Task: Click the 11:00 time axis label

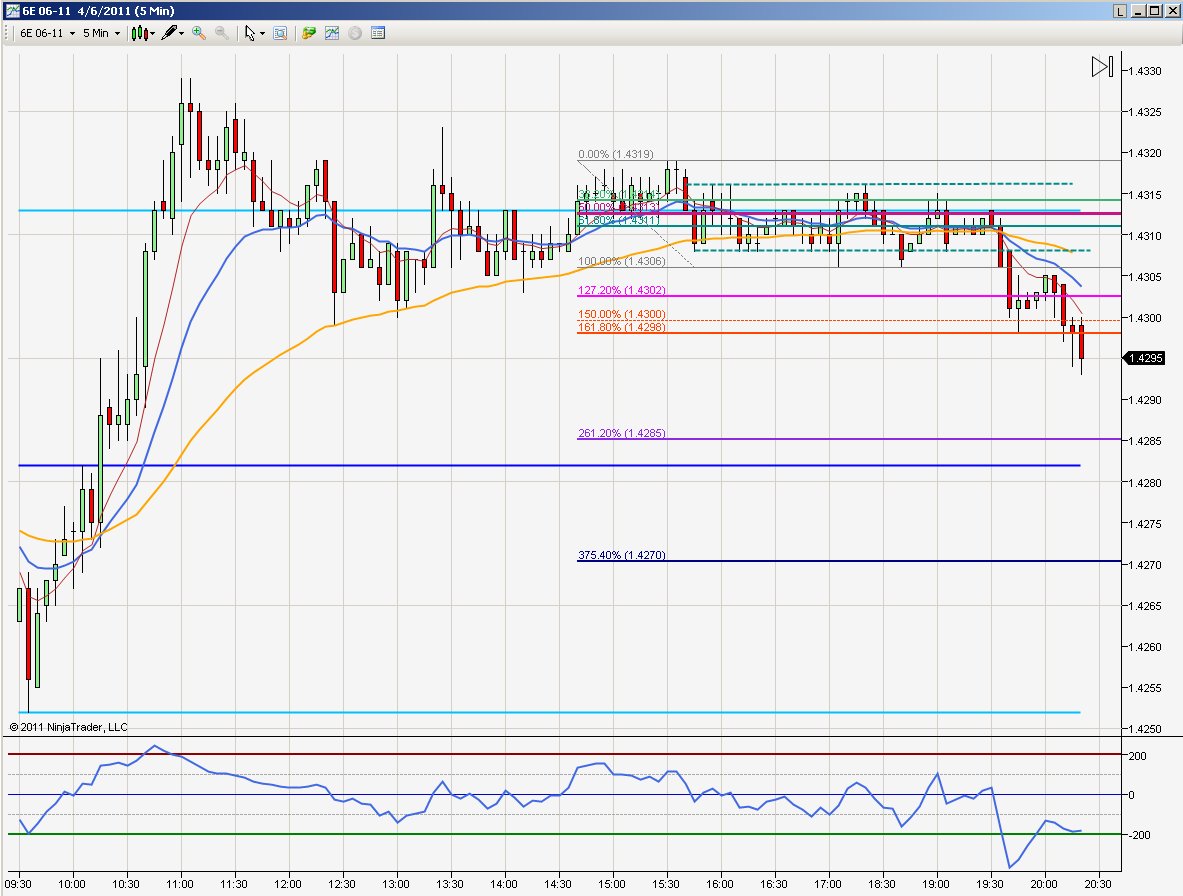Action: [180, 884]
